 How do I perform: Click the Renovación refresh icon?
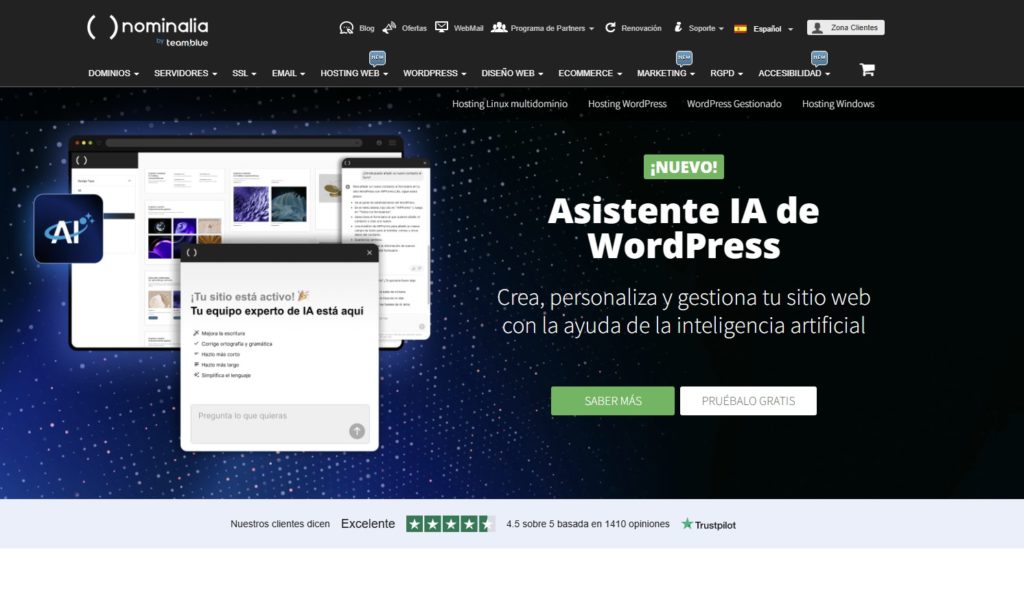611,27
